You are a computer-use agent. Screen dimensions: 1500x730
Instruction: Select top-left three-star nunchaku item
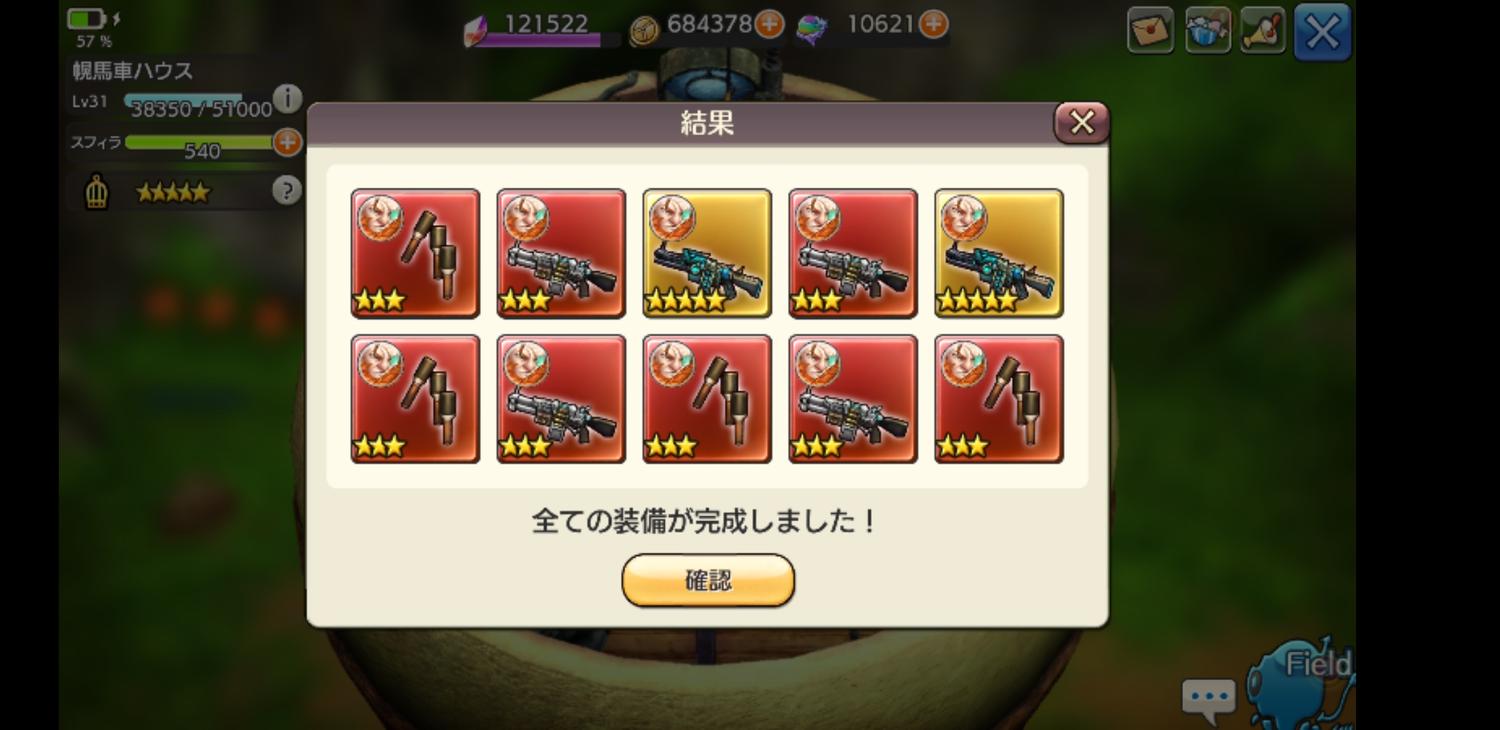415,253
